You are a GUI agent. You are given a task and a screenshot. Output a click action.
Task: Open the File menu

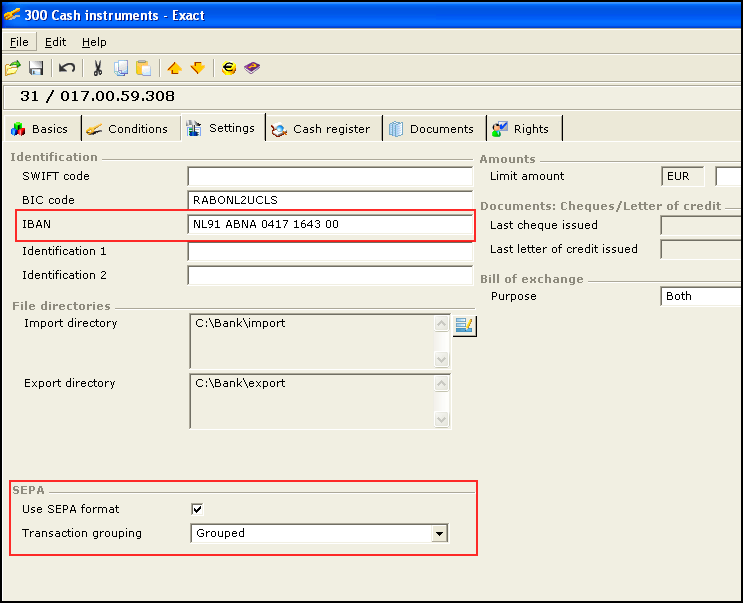tap(19, 42)
